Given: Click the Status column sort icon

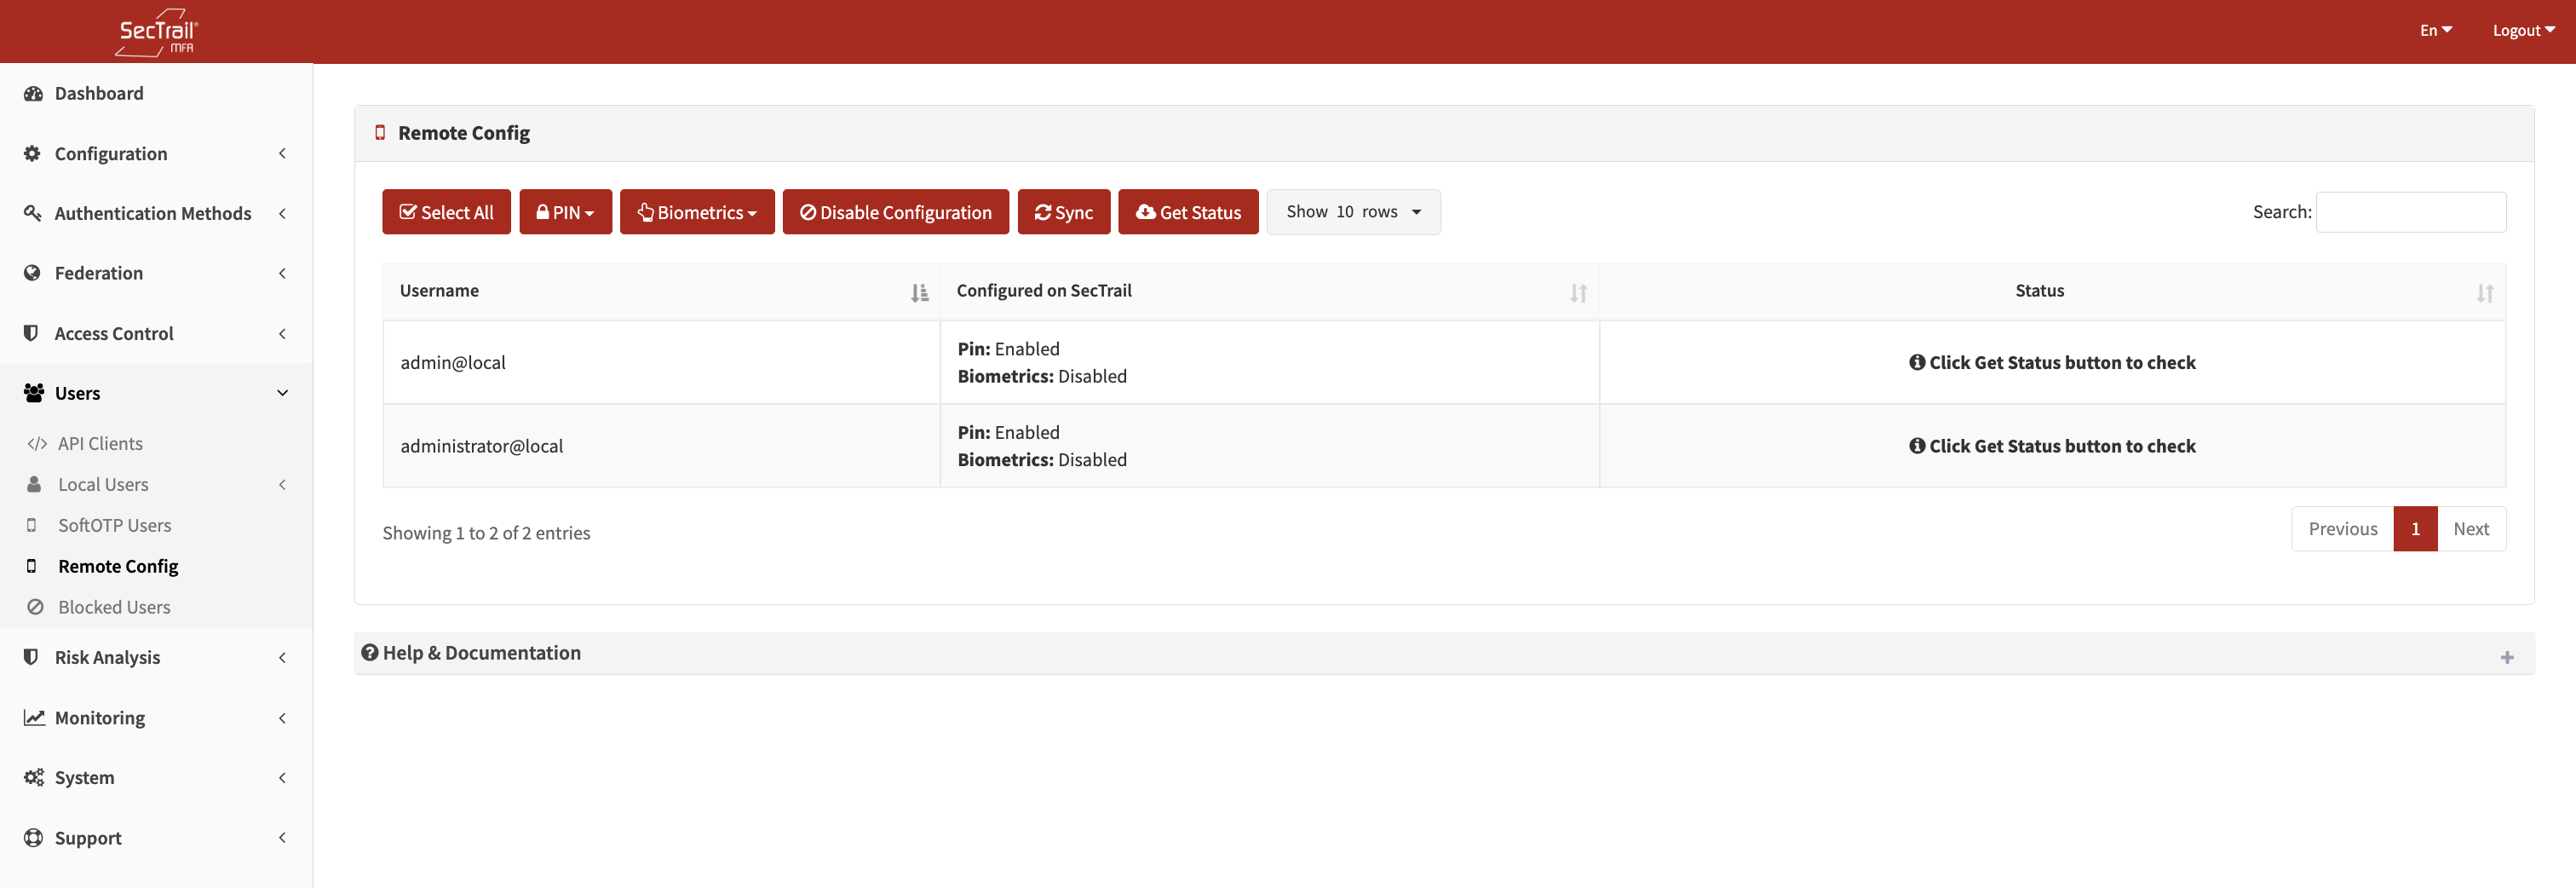Looking at the screenshot, I should 2484,293.
